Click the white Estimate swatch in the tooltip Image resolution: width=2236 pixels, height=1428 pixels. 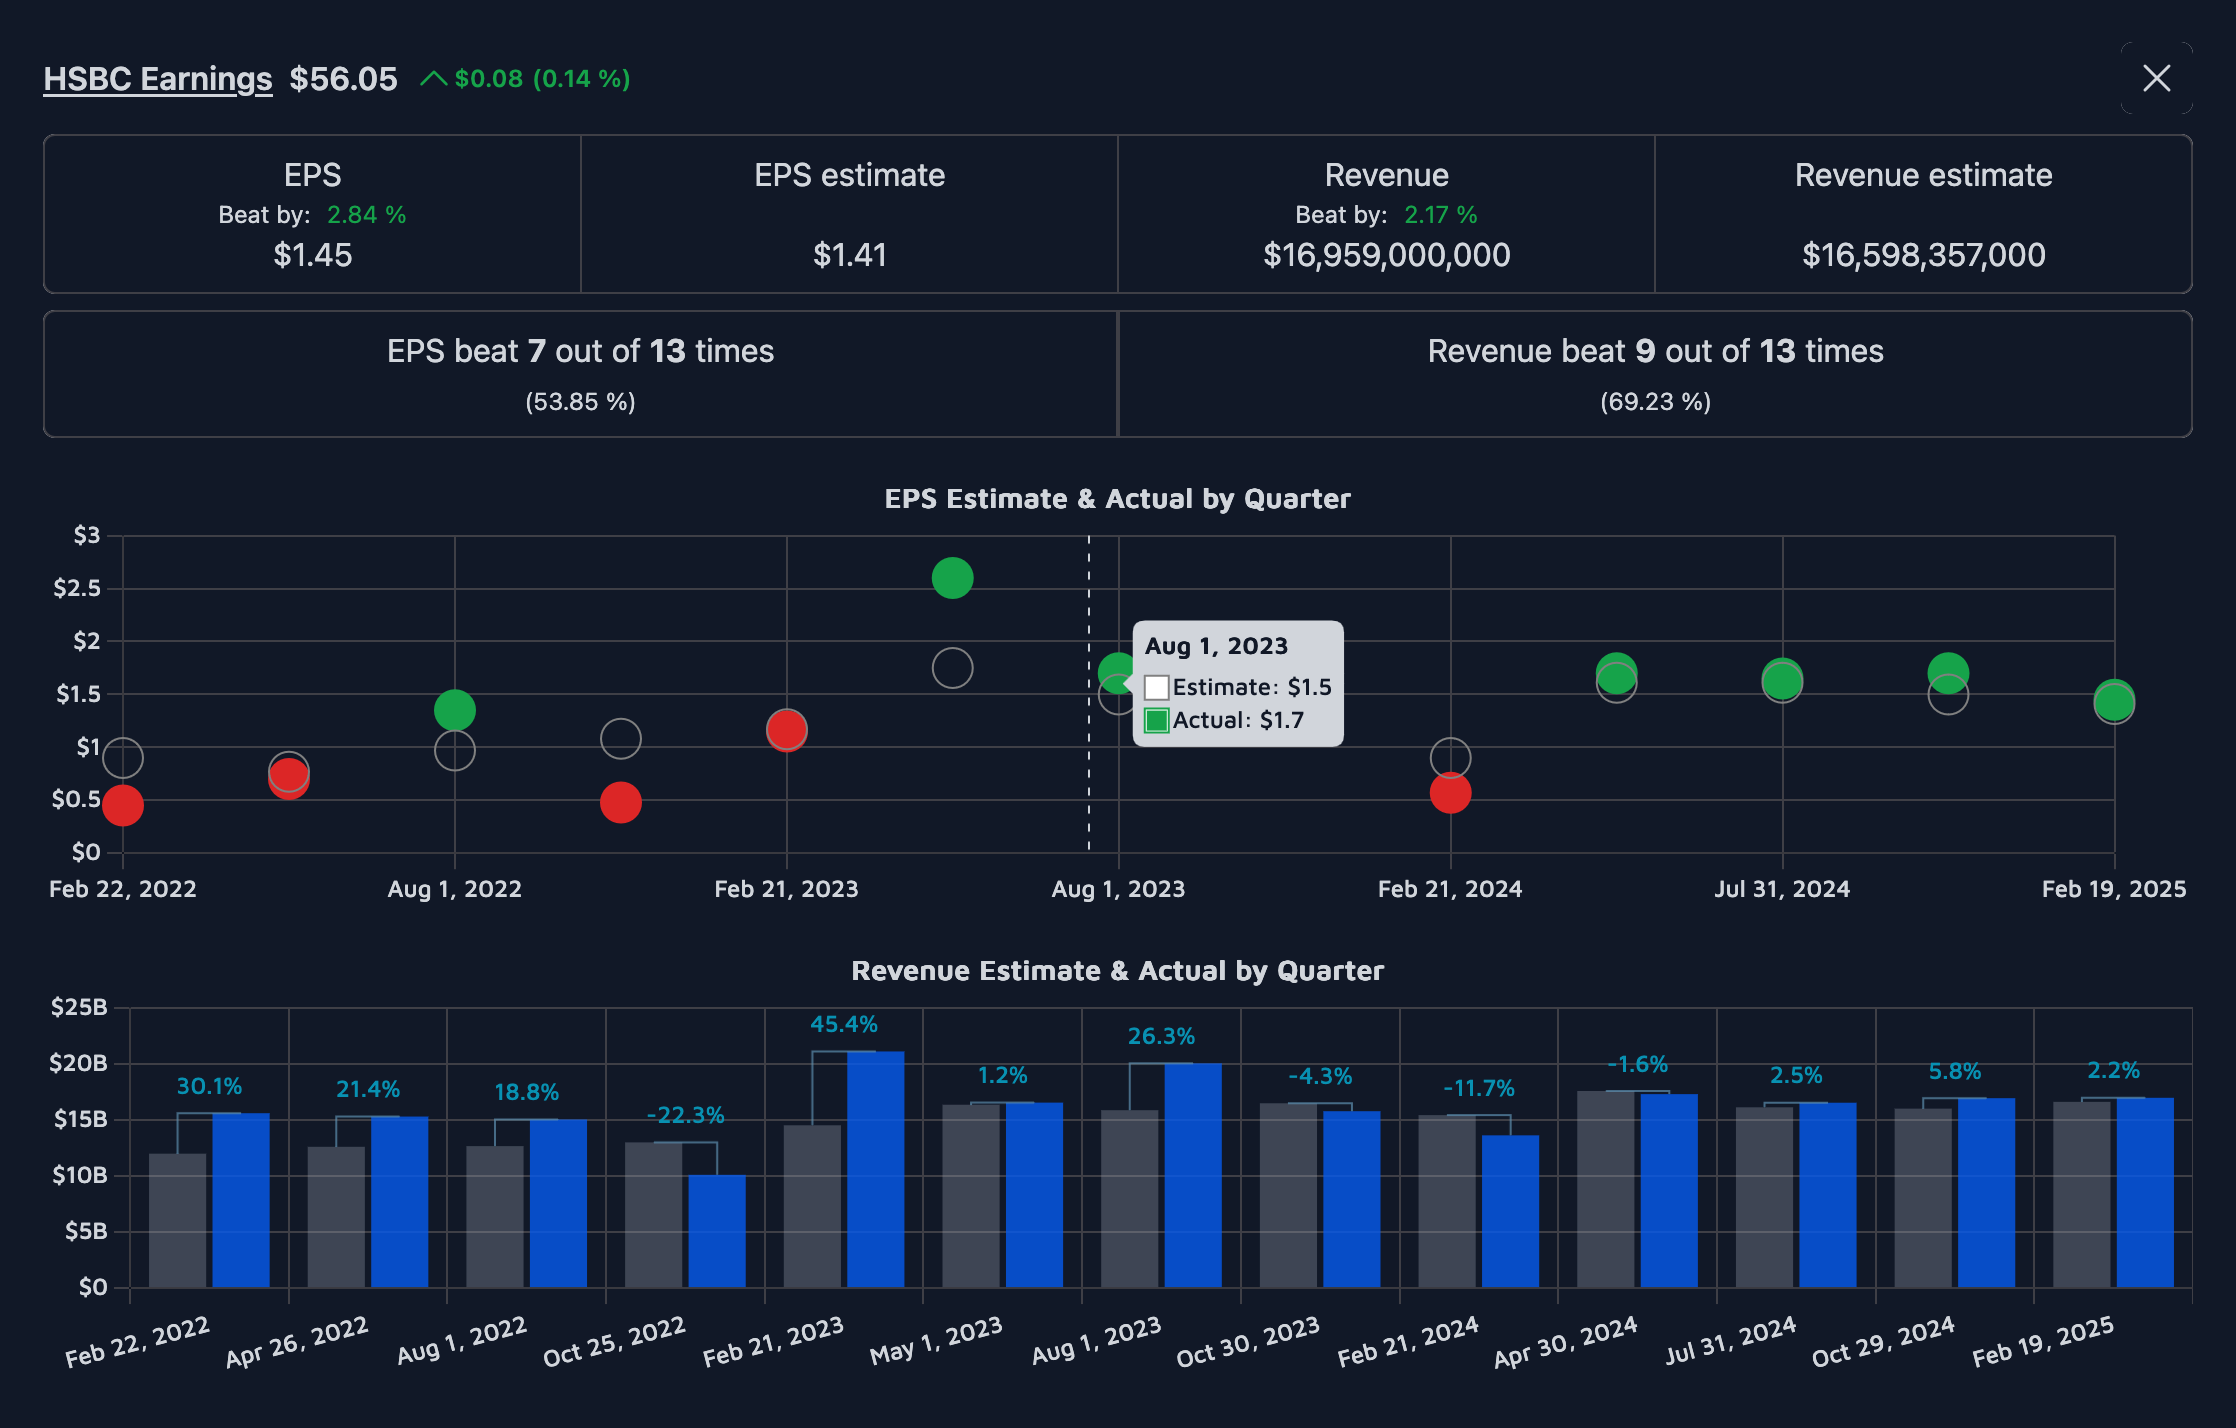pos(1157,688)
